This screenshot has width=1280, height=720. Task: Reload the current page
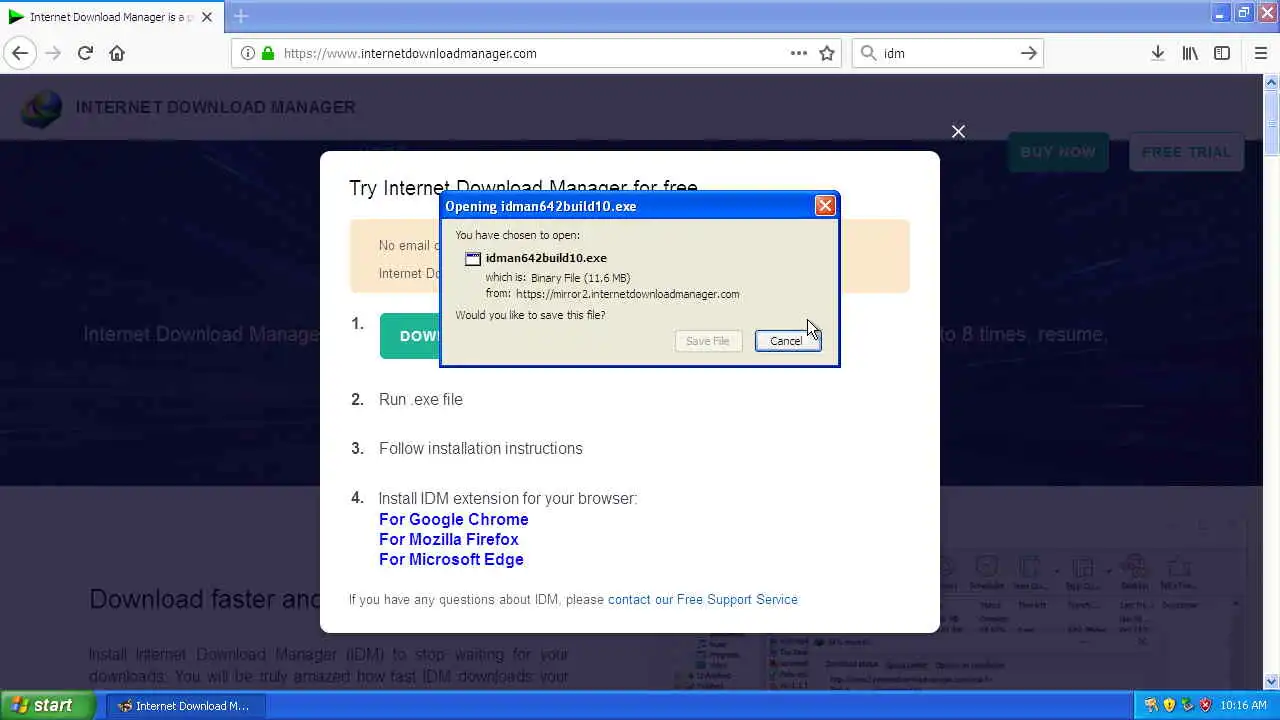[x=85, y=53]
